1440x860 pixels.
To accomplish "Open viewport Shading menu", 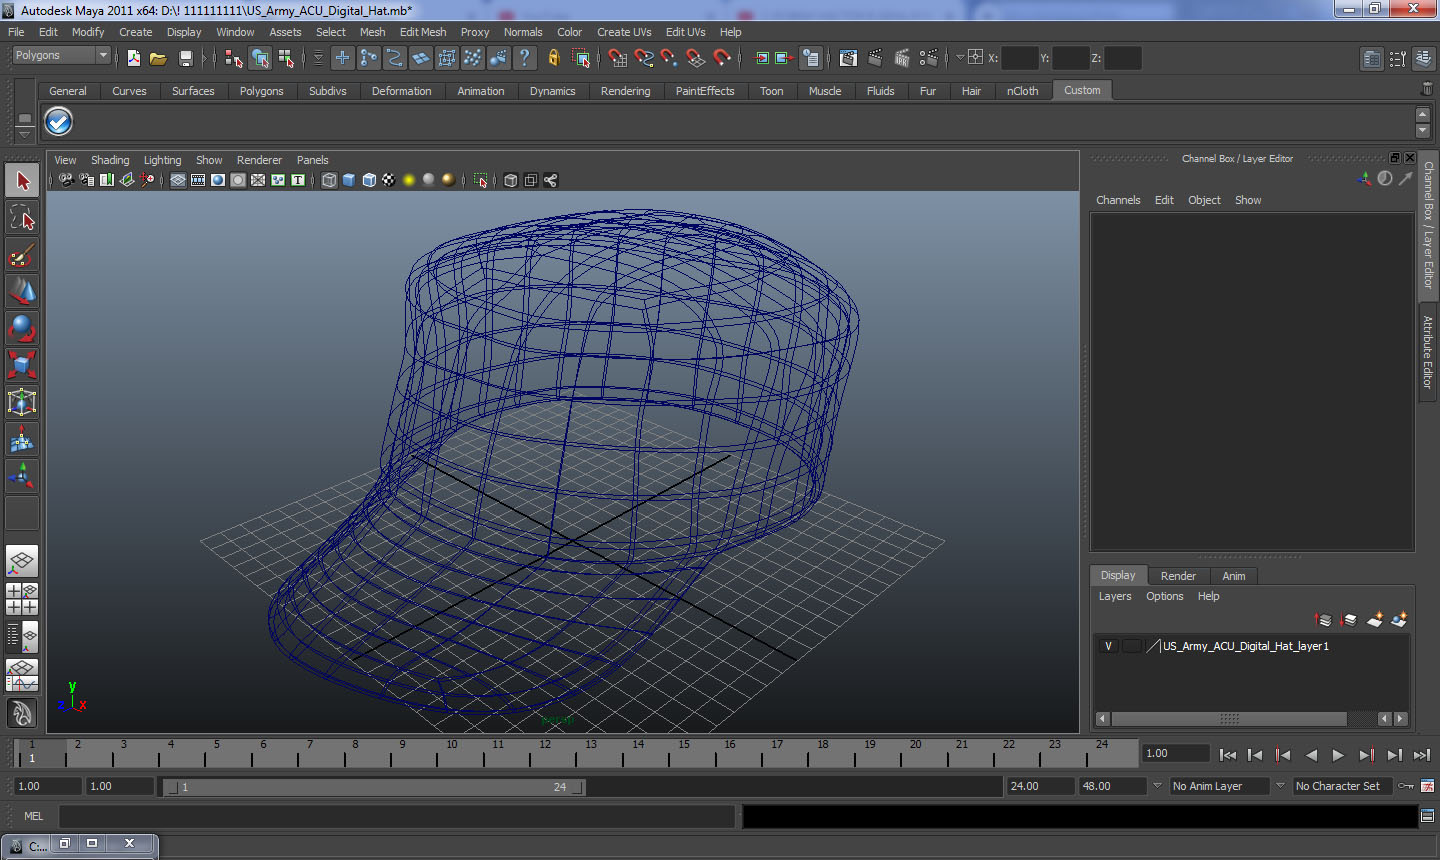I will (110, 160).
